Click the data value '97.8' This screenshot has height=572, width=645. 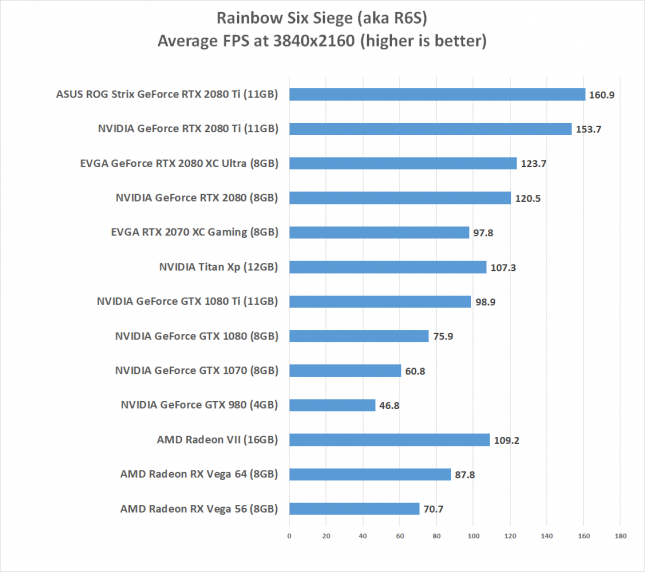[483, 233]
